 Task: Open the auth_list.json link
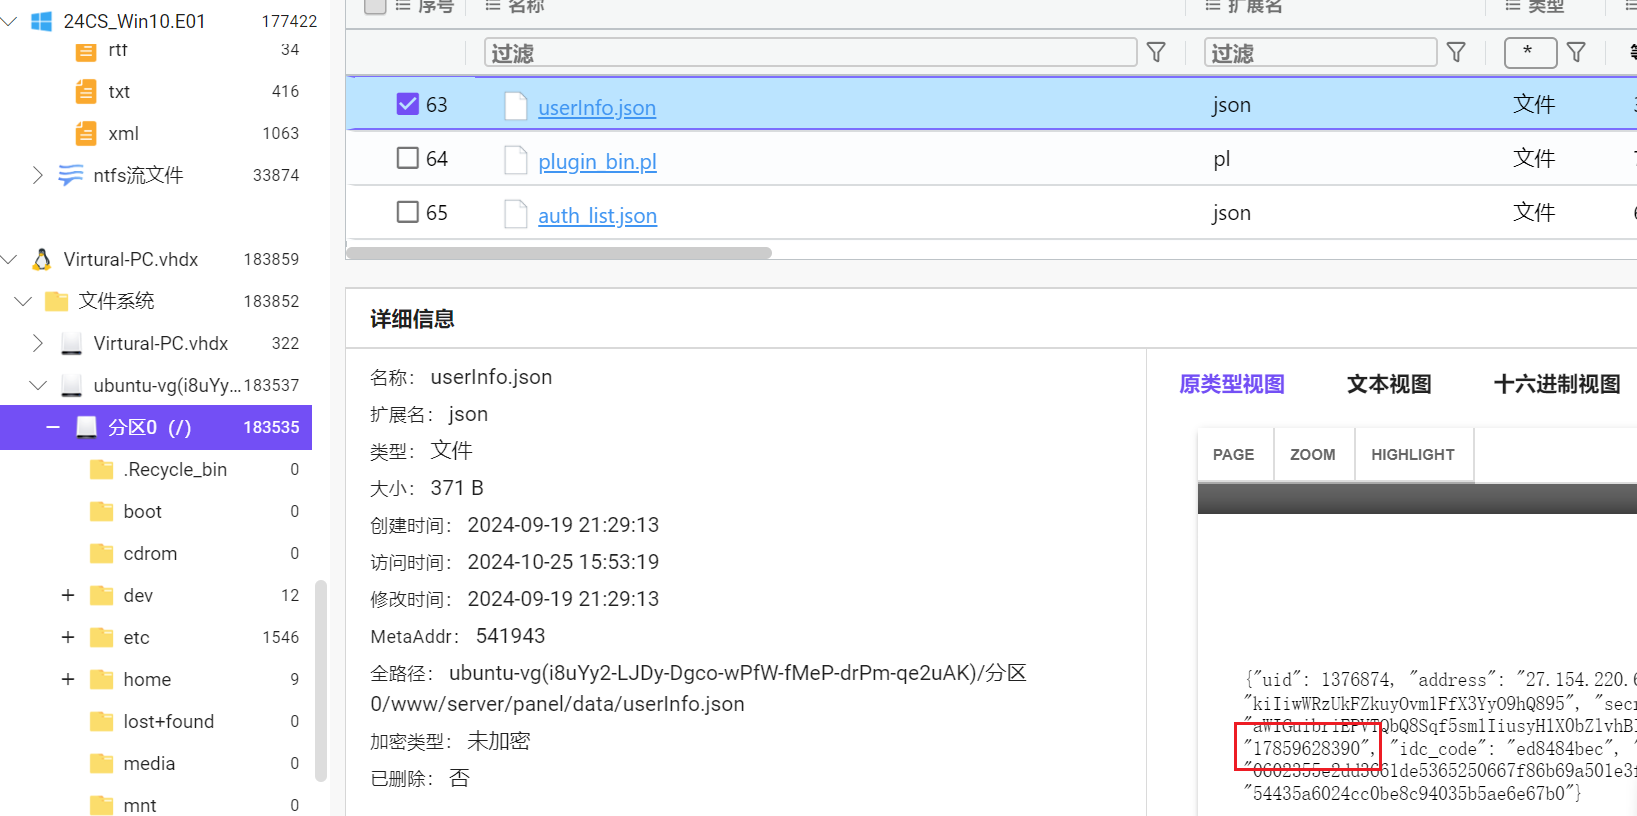pyautogui.click(x=597, y=215)
